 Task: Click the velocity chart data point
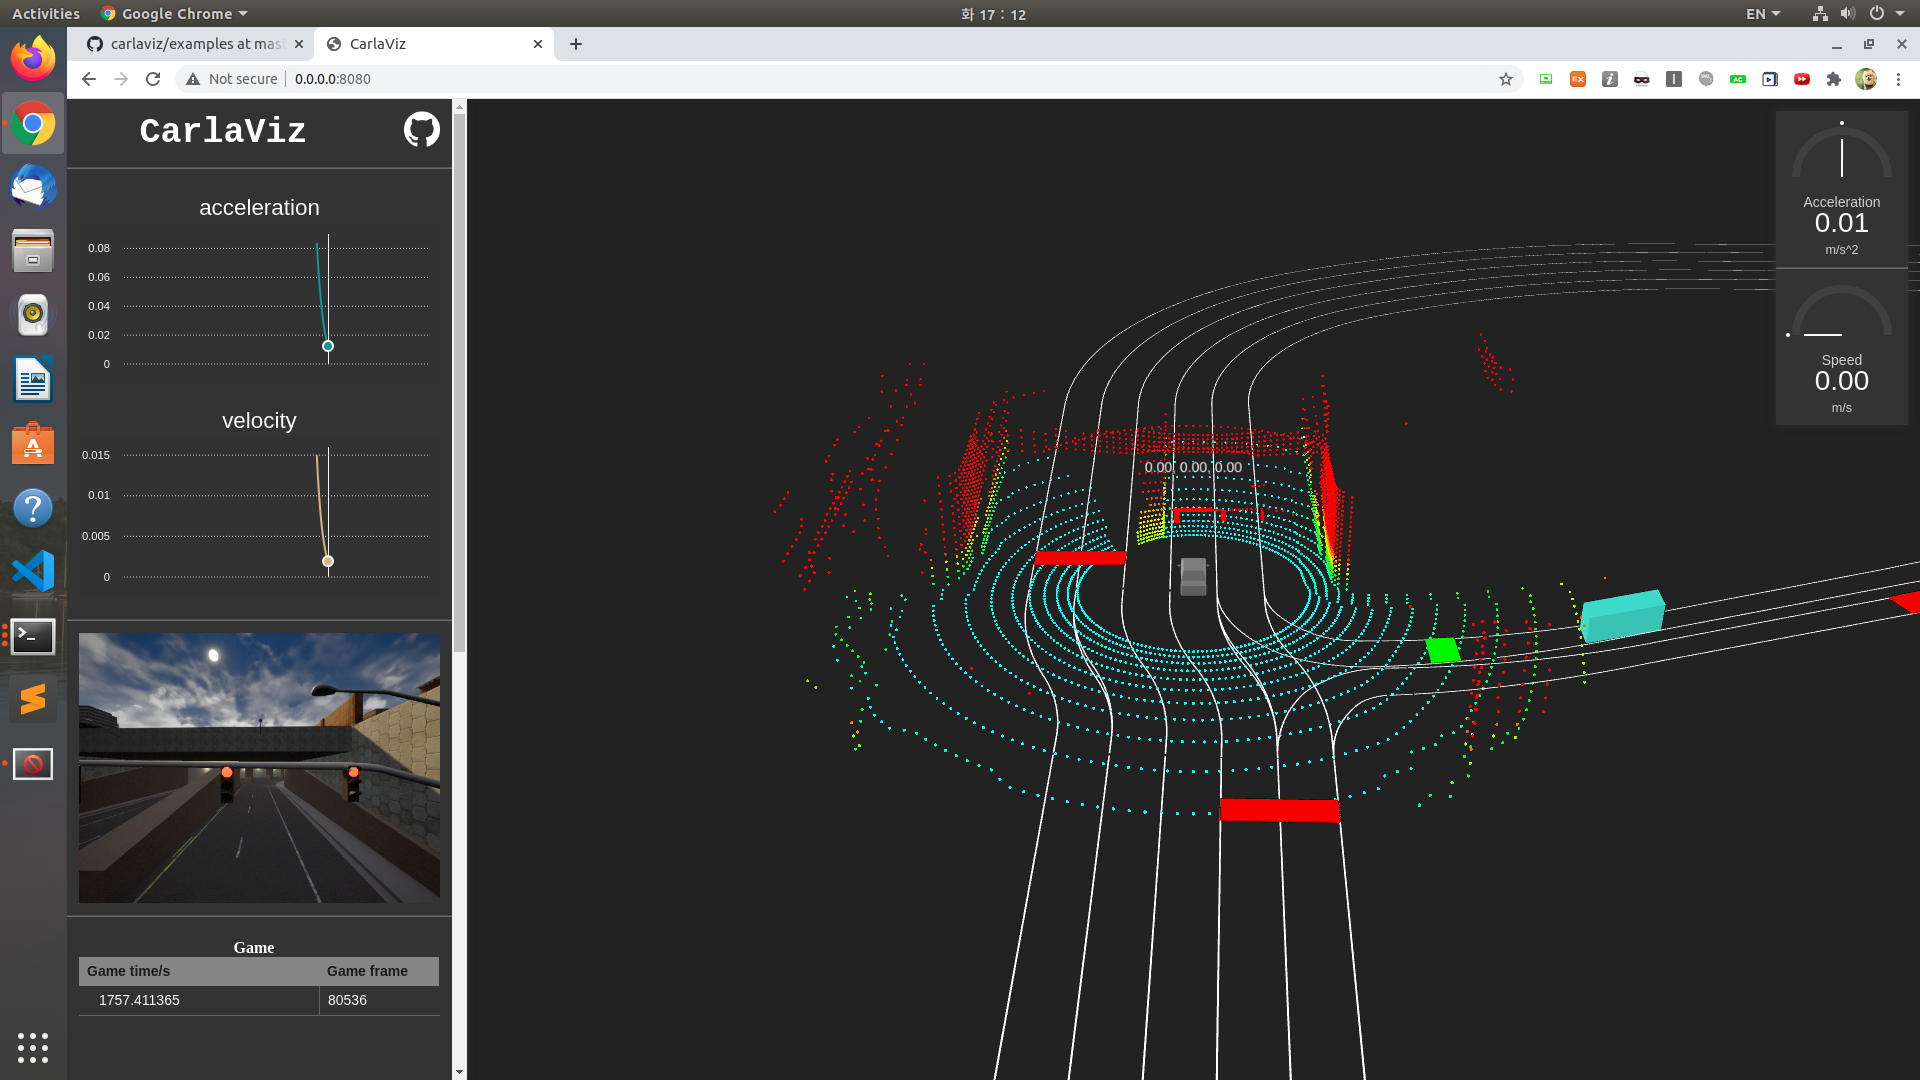tap(328, 561)
